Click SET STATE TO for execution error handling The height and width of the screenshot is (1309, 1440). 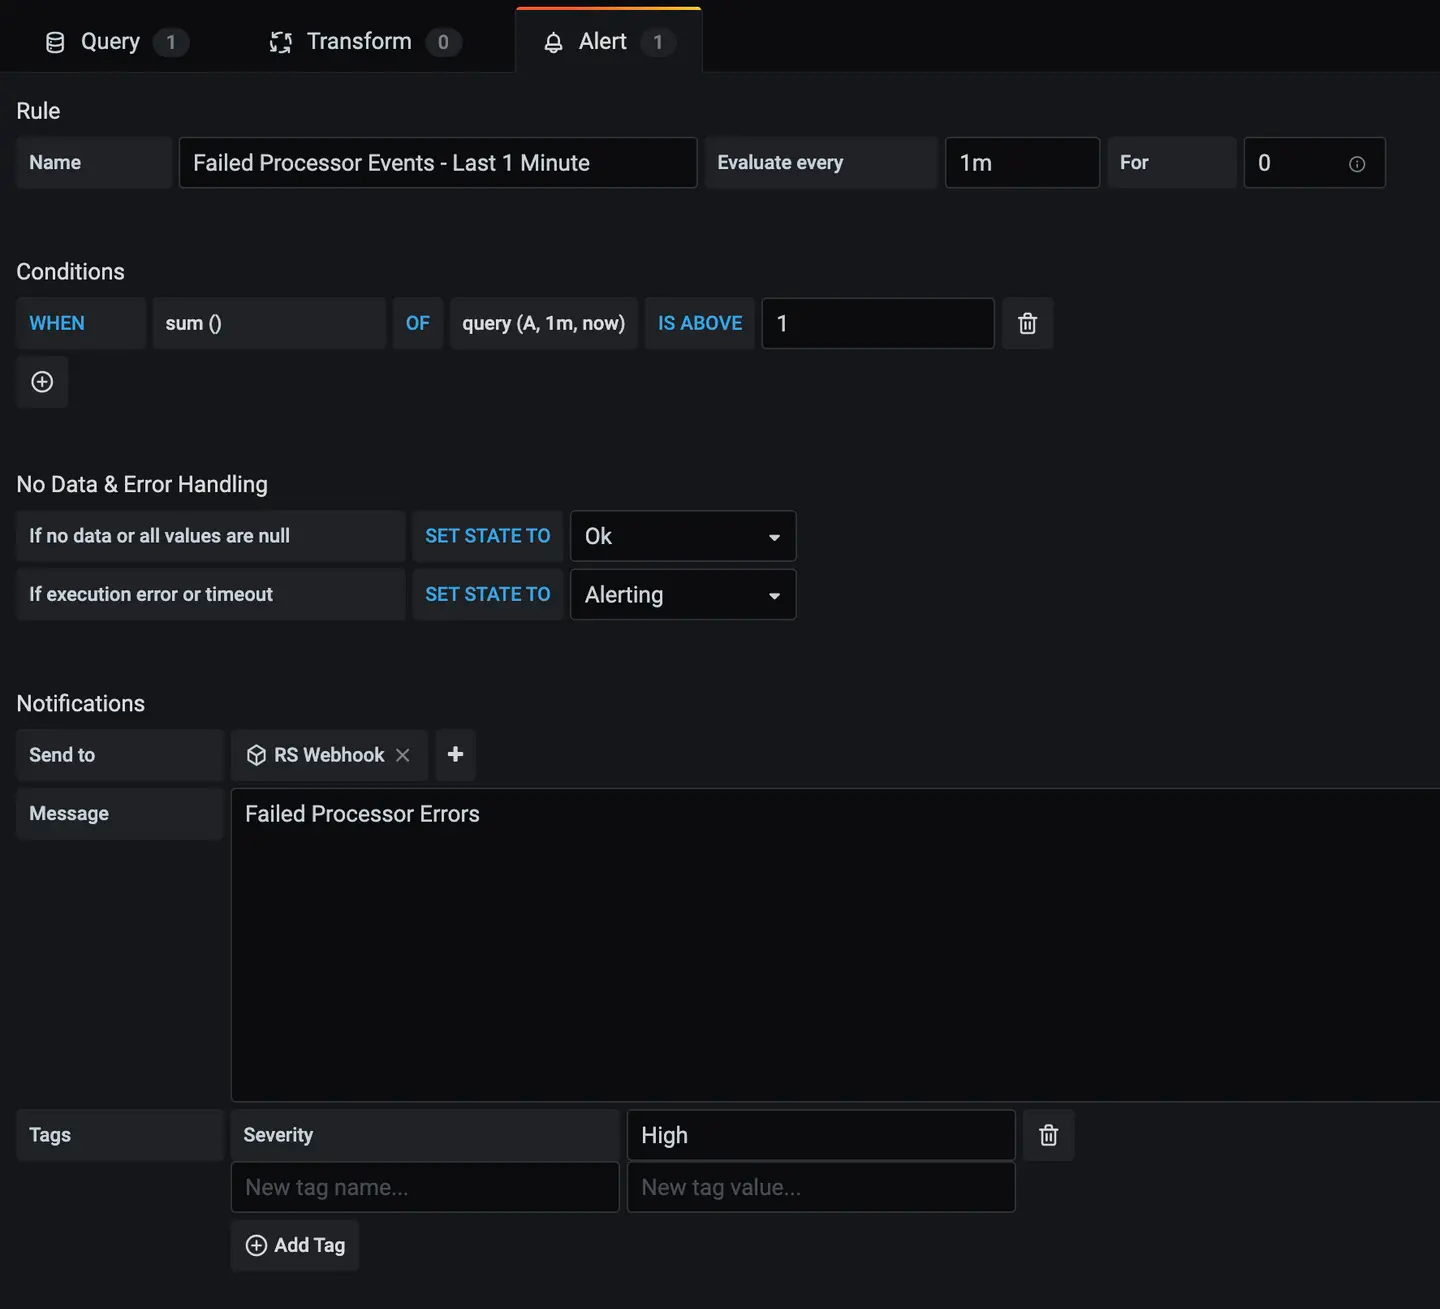coord(487,594)
